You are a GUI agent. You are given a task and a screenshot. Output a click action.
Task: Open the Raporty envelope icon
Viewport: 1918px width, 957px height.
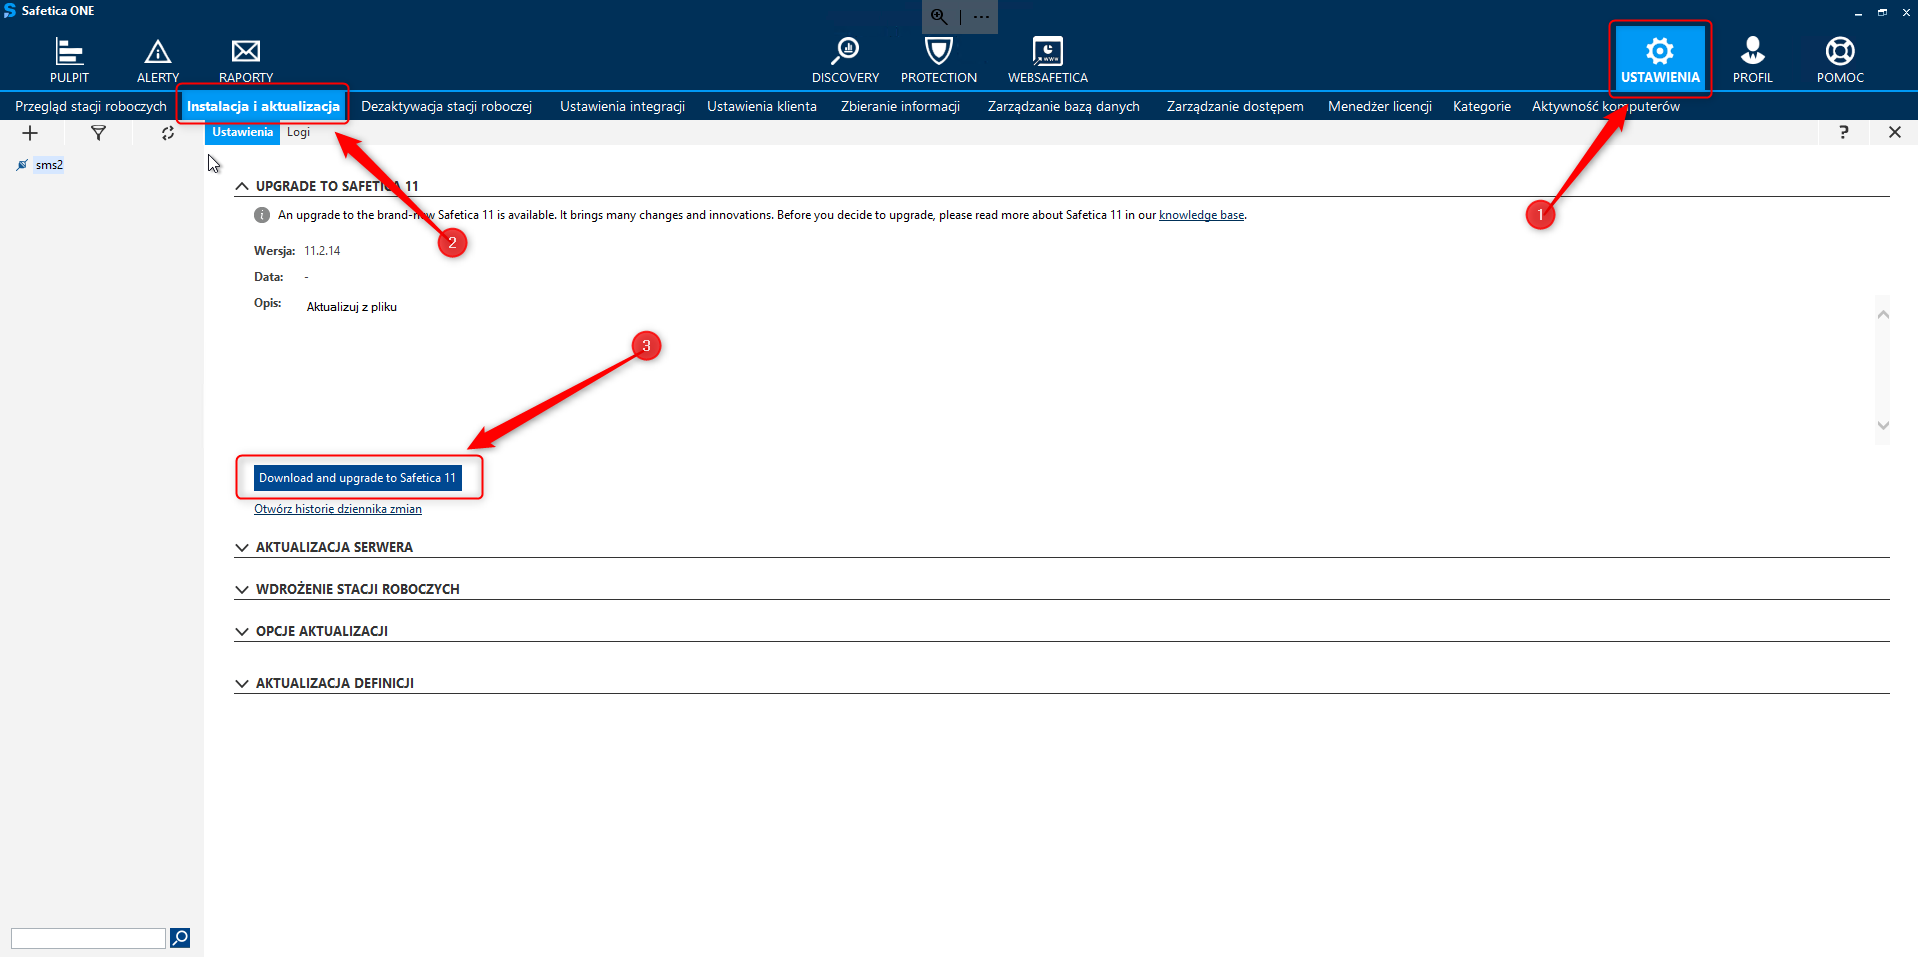tap(245, 59)
